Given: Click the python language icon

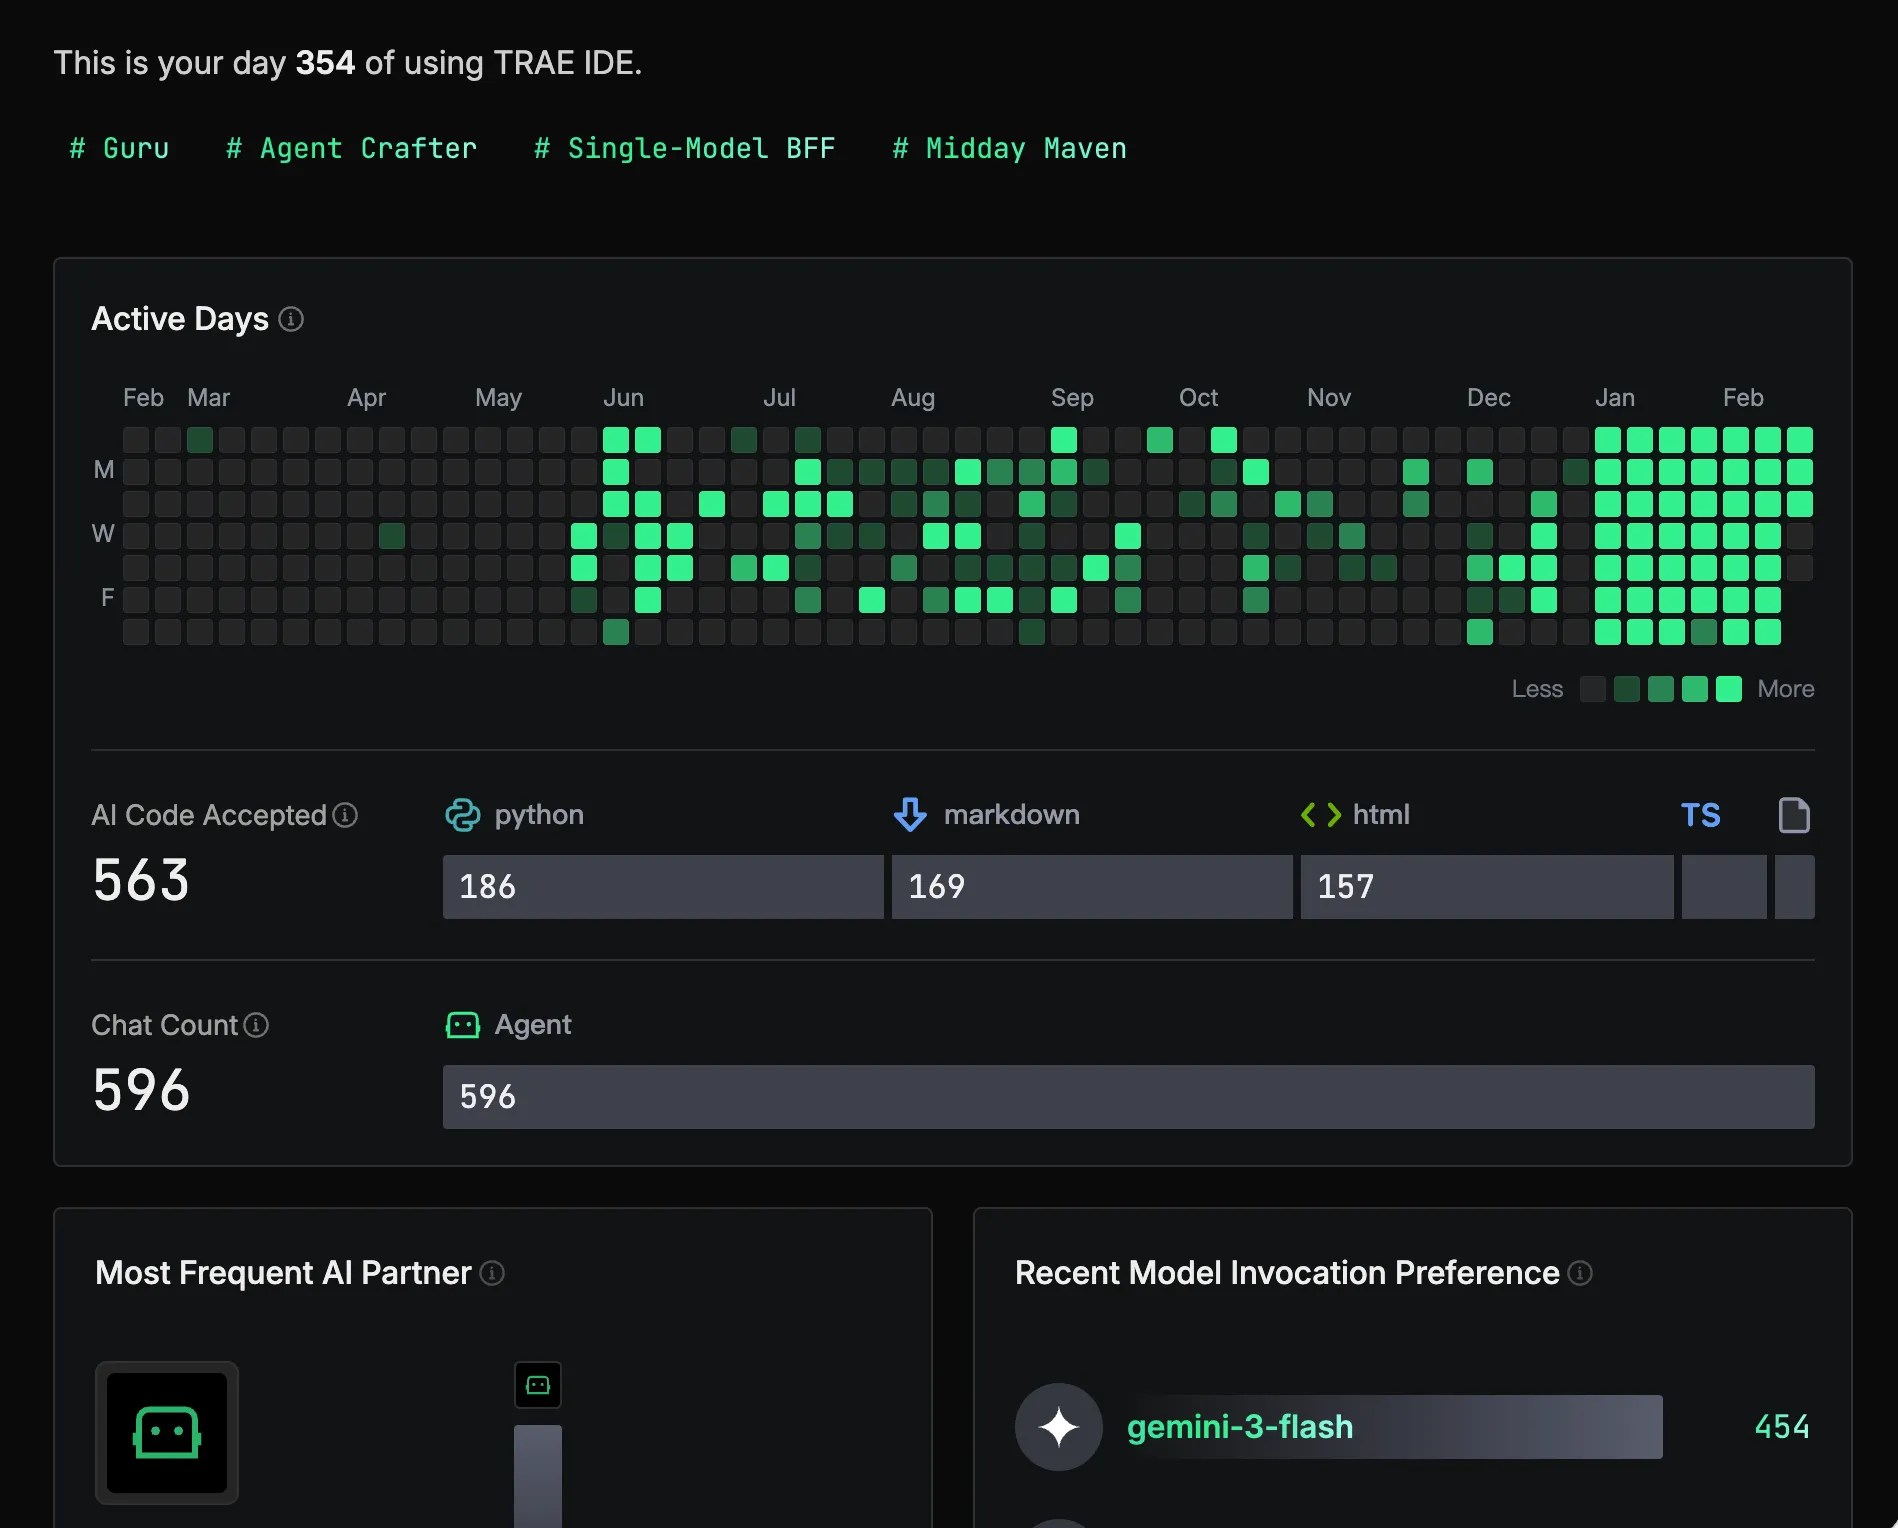Looking at the screenshot, I should pyautogui.click(x=463, y=815).
